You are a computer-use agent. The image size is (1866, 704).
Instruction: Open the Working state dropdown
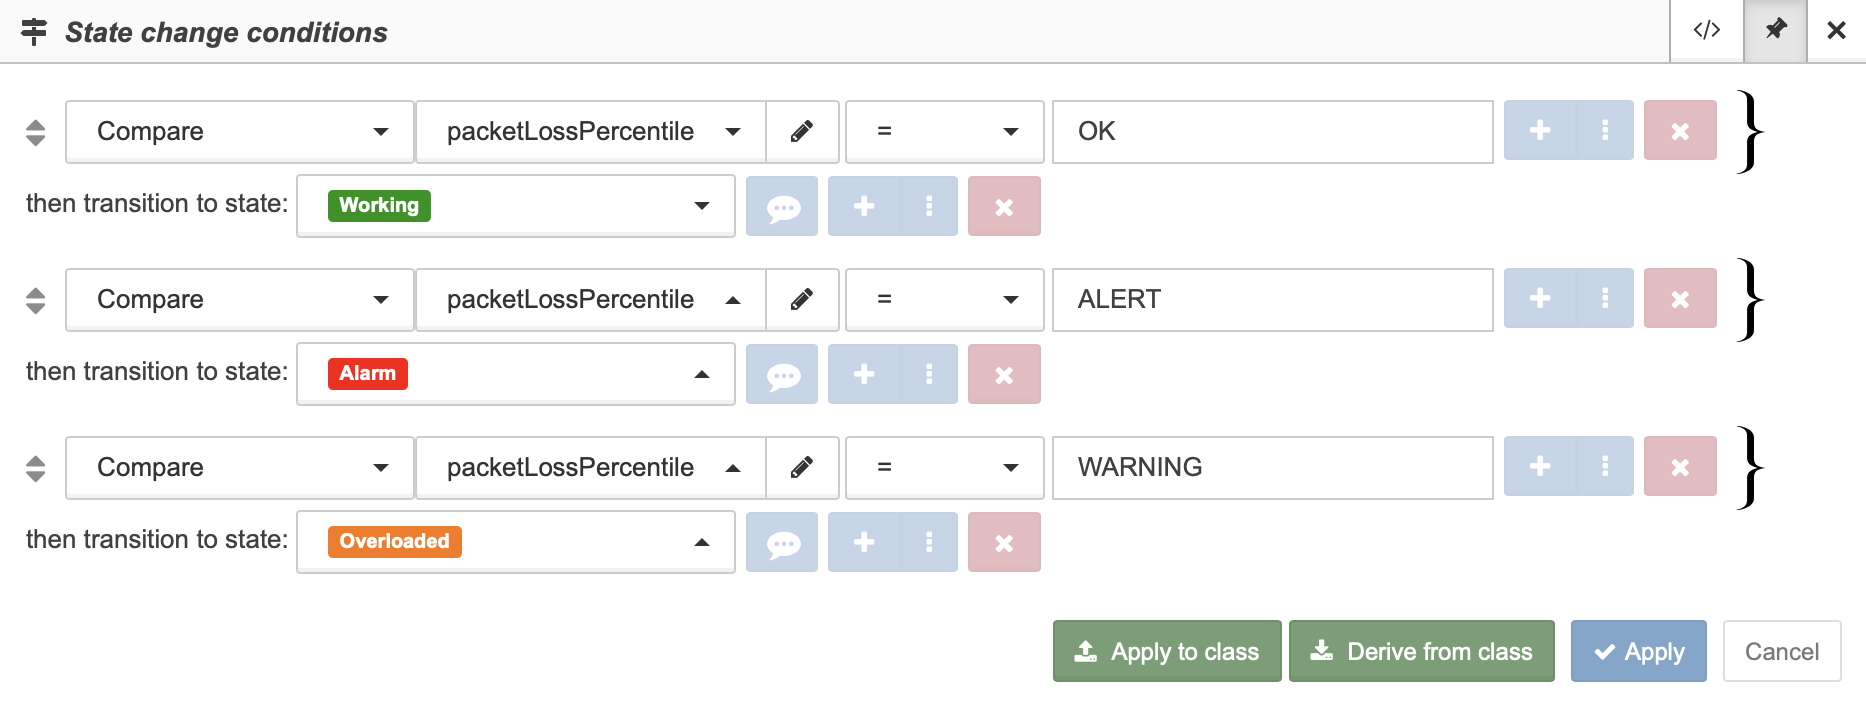pyautogui.click(x=516, y=206)
